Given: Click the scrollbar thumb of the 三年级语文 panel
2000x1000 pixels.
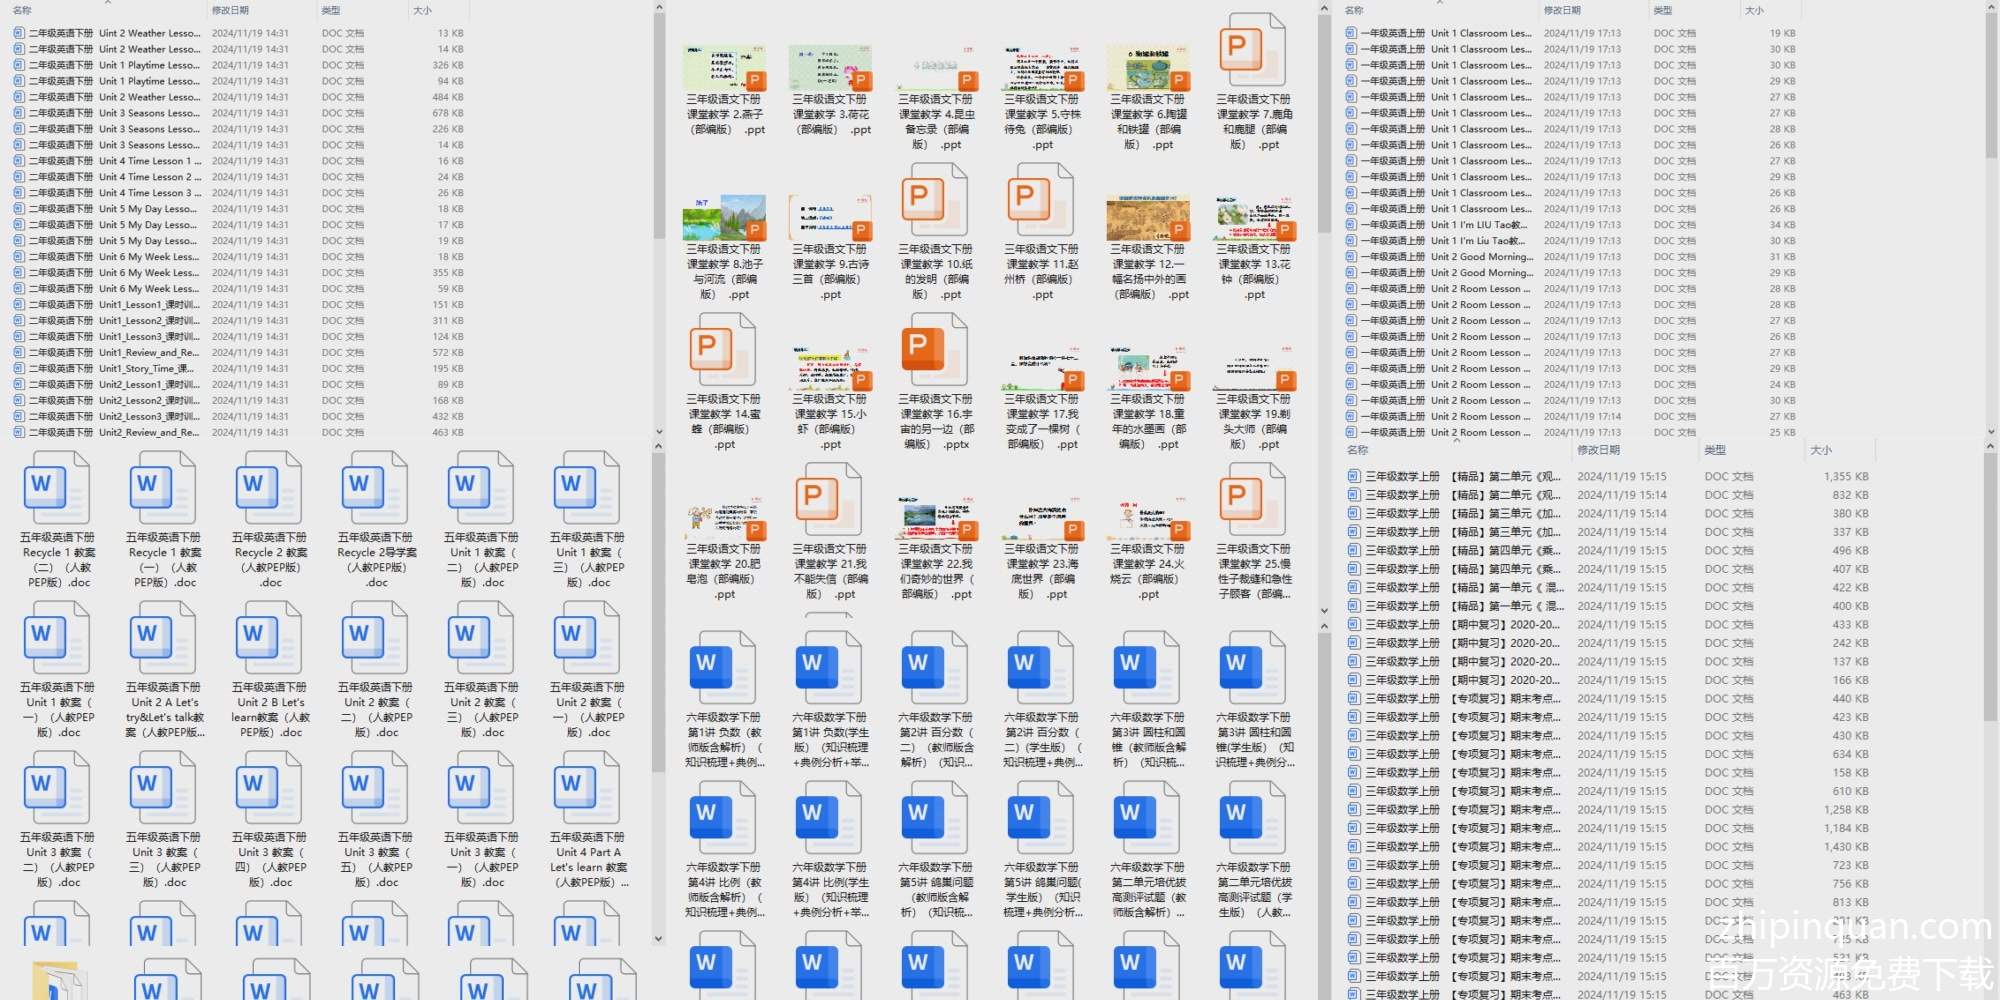Looking at the screenshot, I should 1324,120.
